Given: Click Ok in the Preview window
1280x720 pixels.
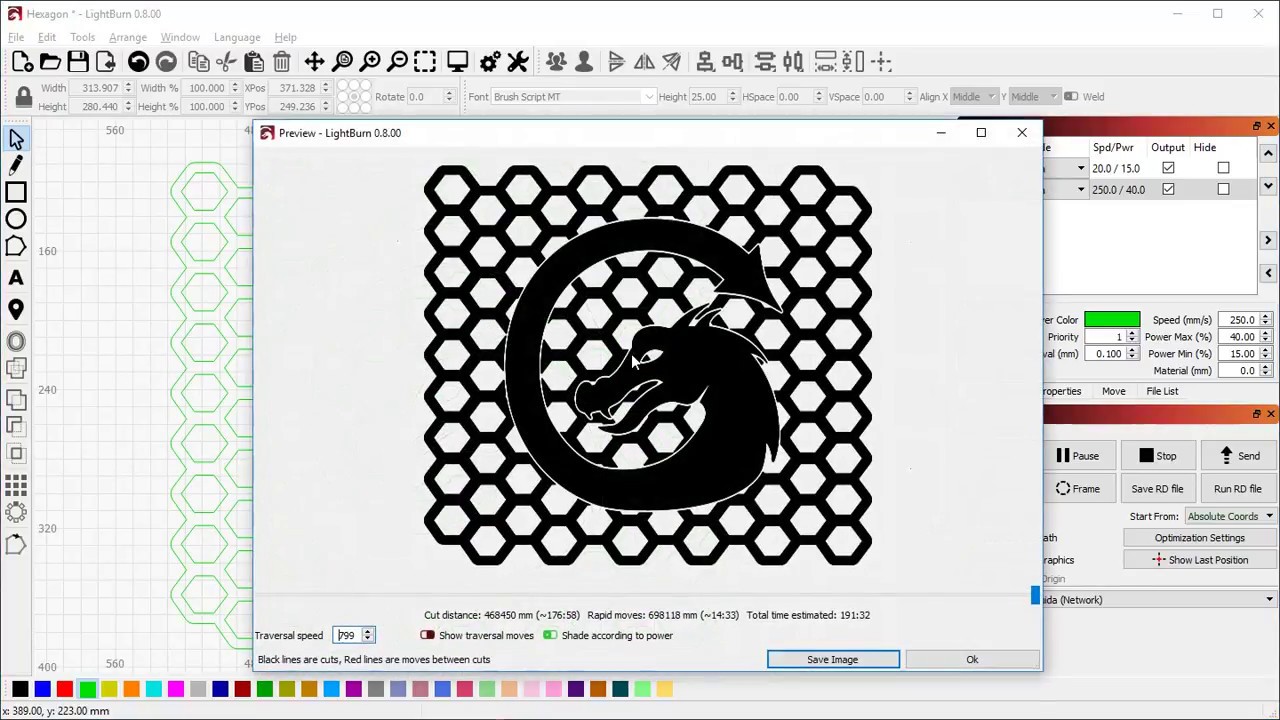Looking at the screenshot, I should pyautogui.click(x=972, y=659).
